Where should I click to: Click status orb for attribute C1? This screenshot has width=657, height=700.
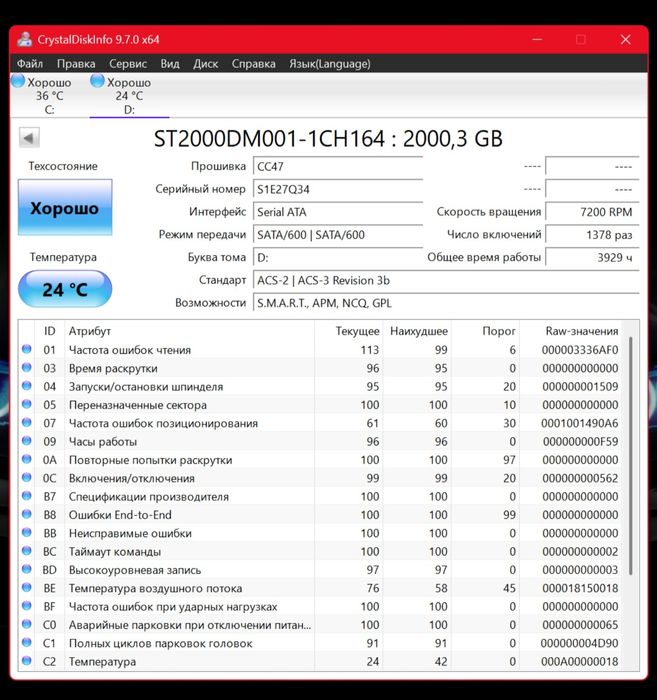tap(26, 642)
